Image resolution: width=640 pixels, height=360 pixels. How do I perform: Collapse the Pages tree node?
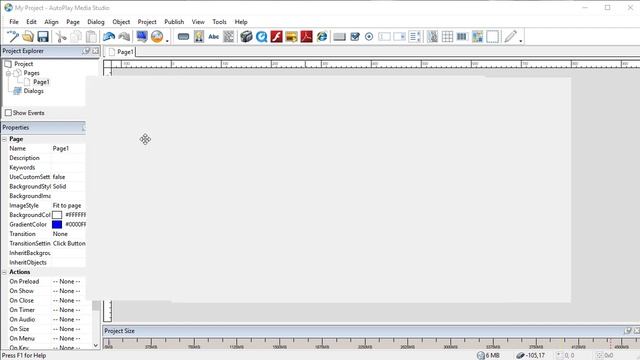(8, 73)
